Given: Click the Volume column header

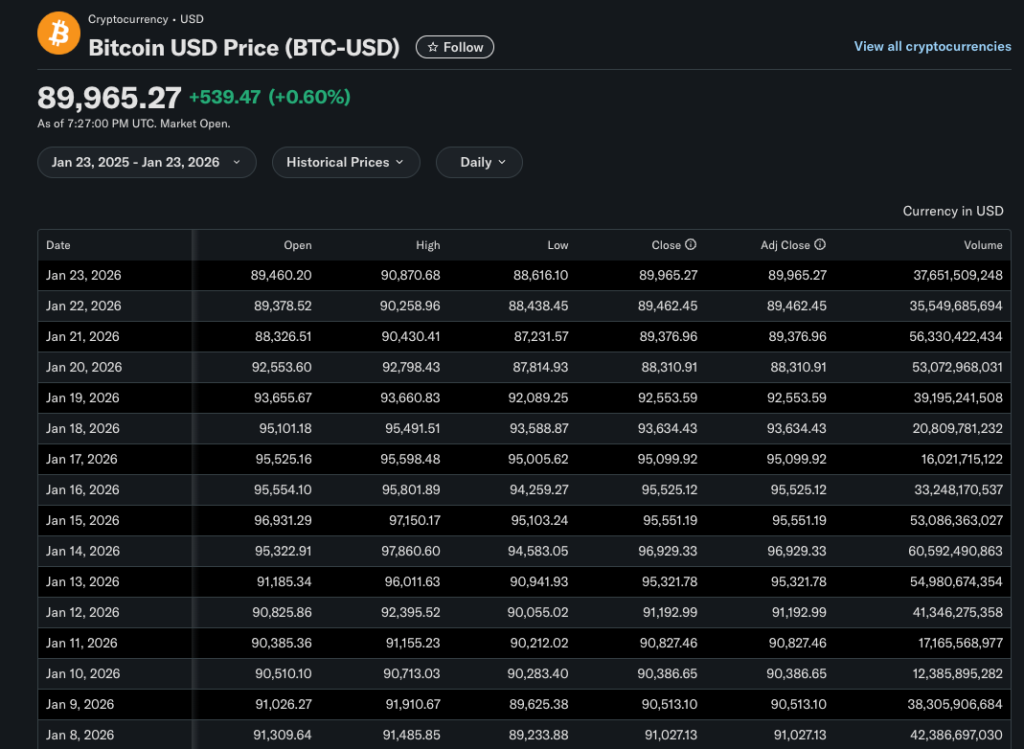Looking at the screenshot, I should [x=983, y=245].
